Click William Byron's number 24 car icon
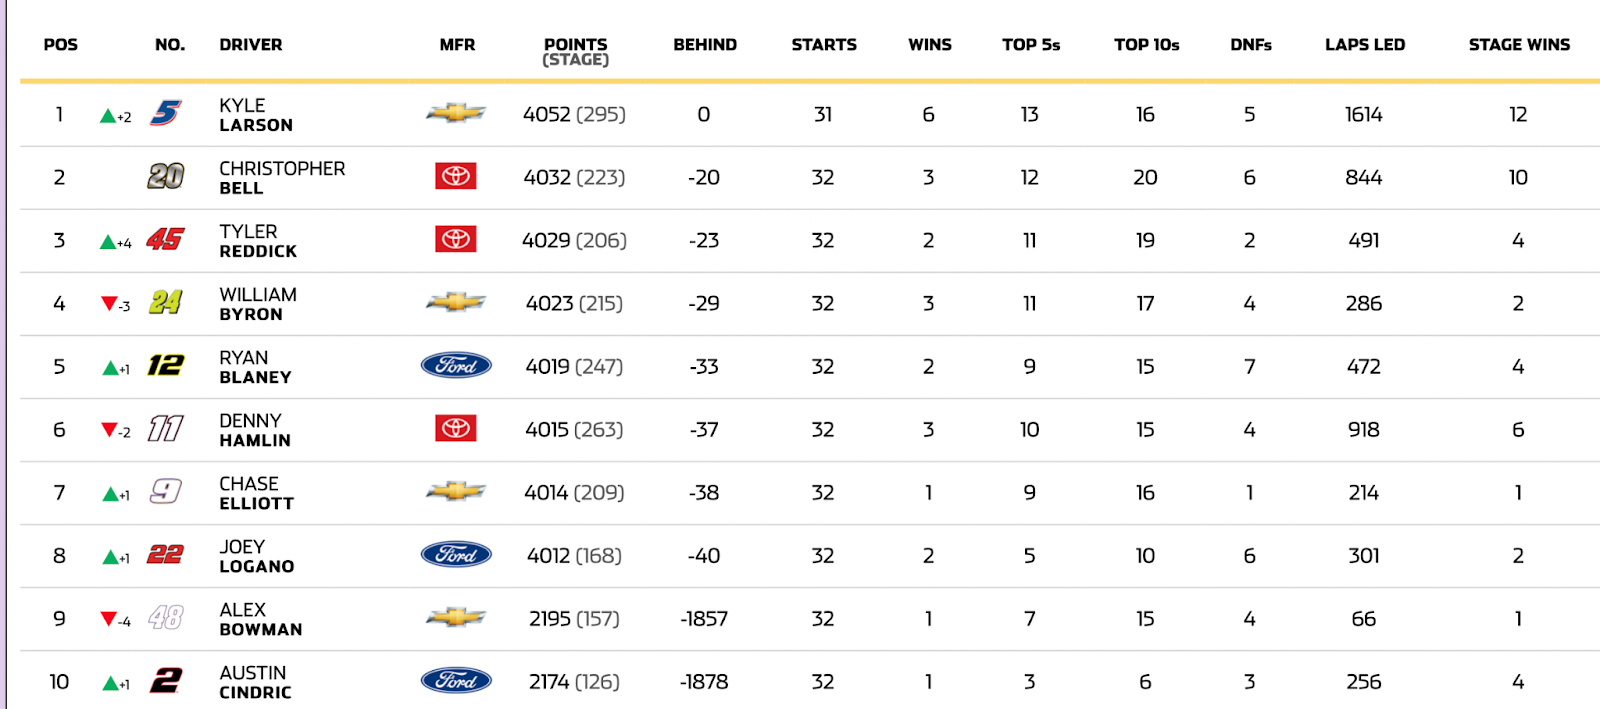The image size is (1600, 709). pyautogui.click(x=166, y=302)
